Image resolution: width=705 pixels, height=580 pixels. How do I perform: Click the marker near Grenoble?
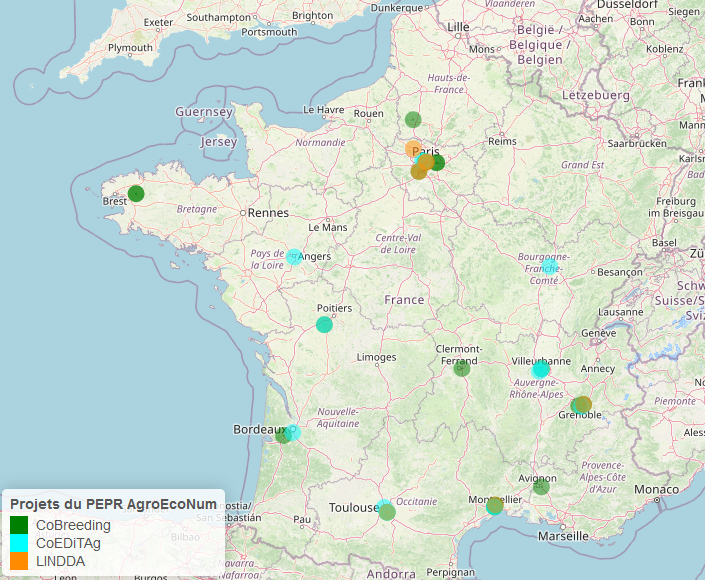tap(581, 405)
